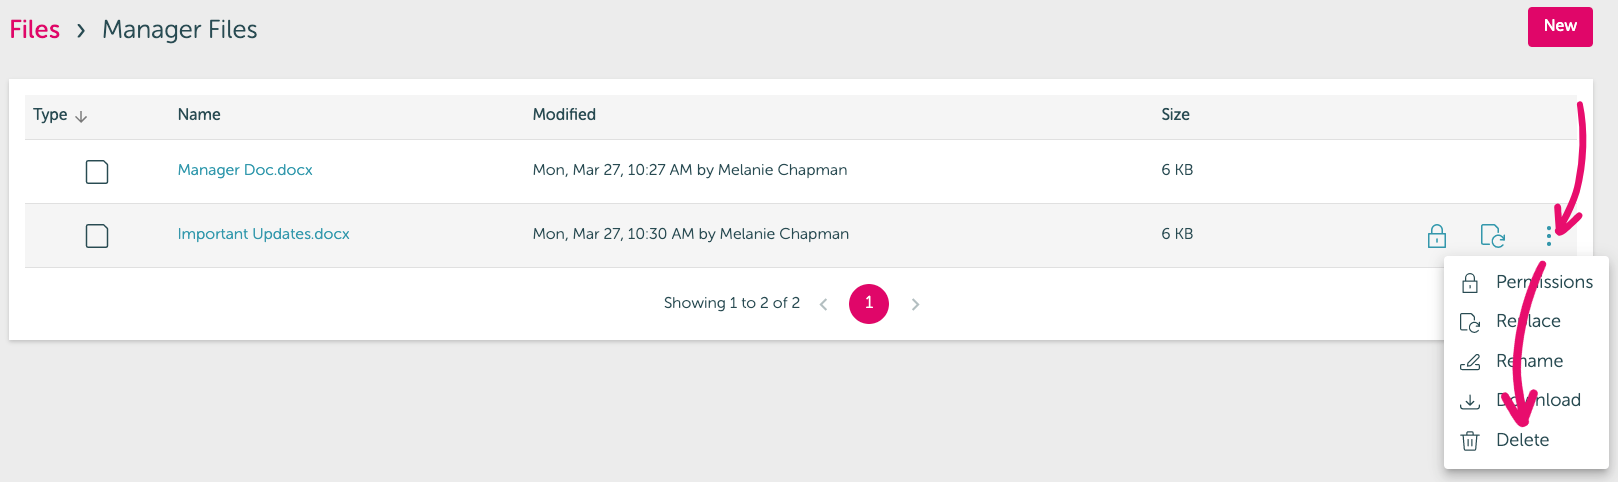Open Important Updates.docx file link
Image resolution: width=1618 pixels, height=482 pixels.
(x=264, y=234)
